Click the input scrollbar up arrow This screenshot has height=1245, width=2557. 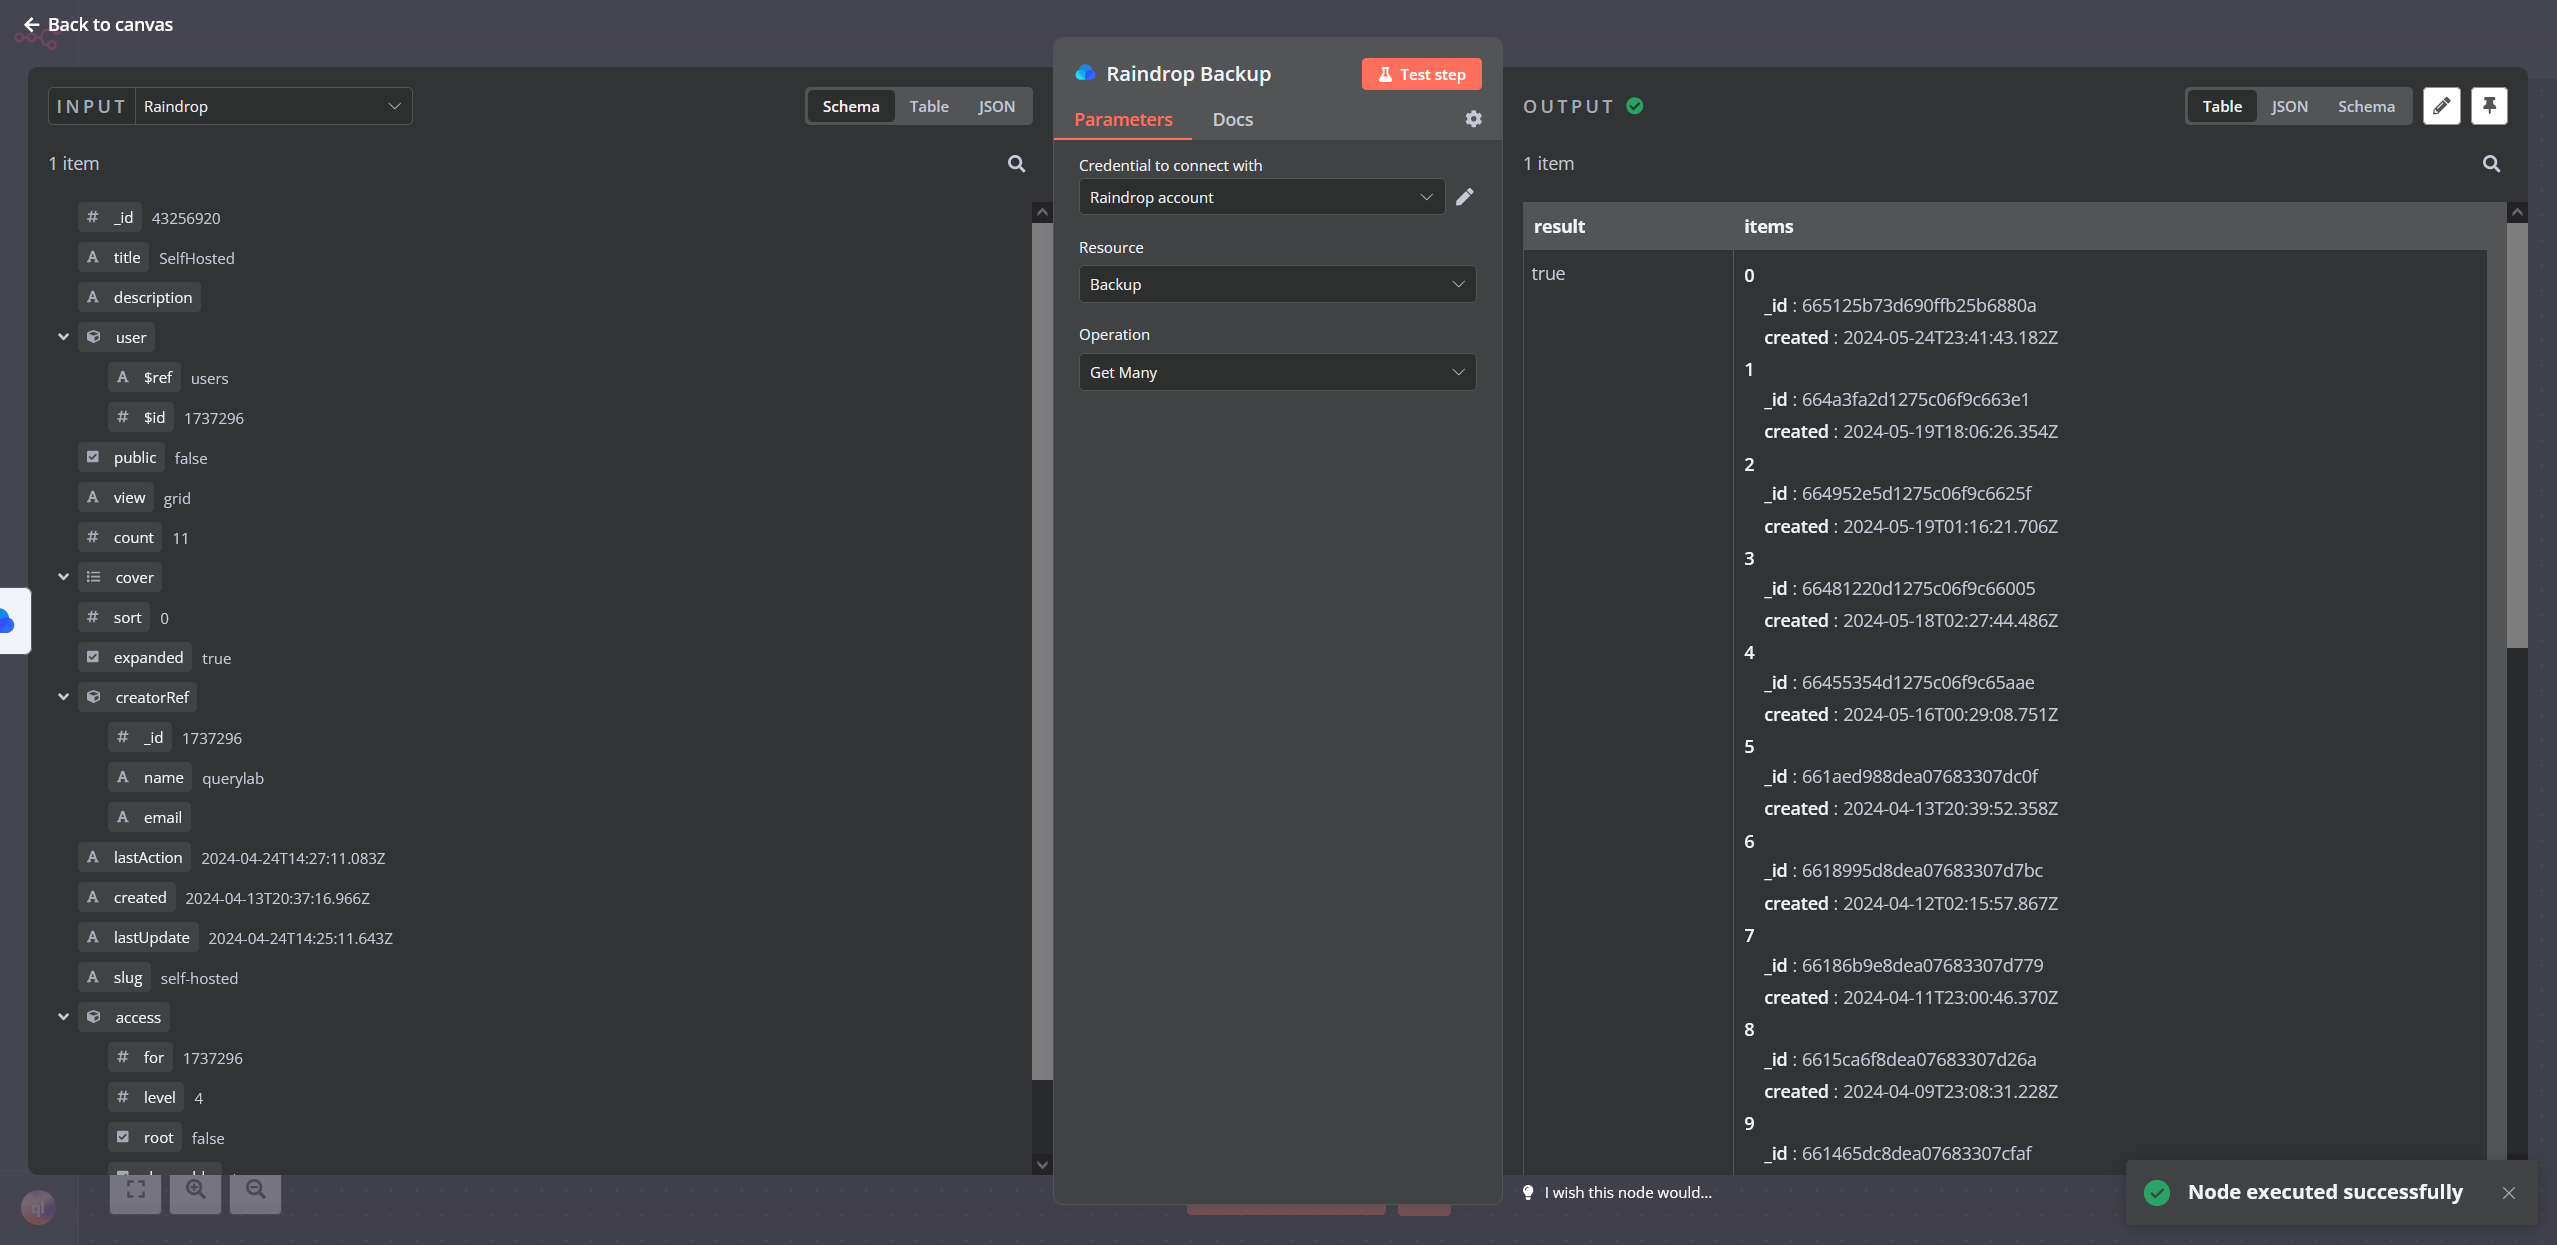click(x=1042, y=212)
